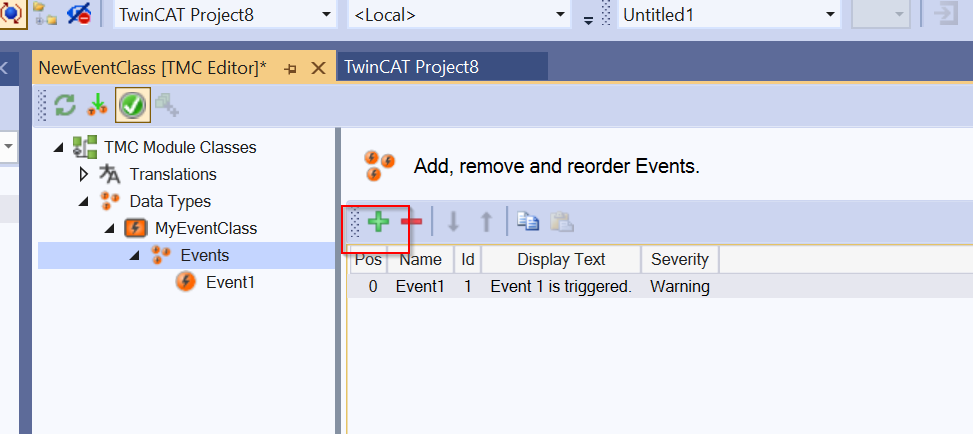Screen dimensions: 973x434
Task: Collapse the Events tree node
Action: [x=136, y=255]
